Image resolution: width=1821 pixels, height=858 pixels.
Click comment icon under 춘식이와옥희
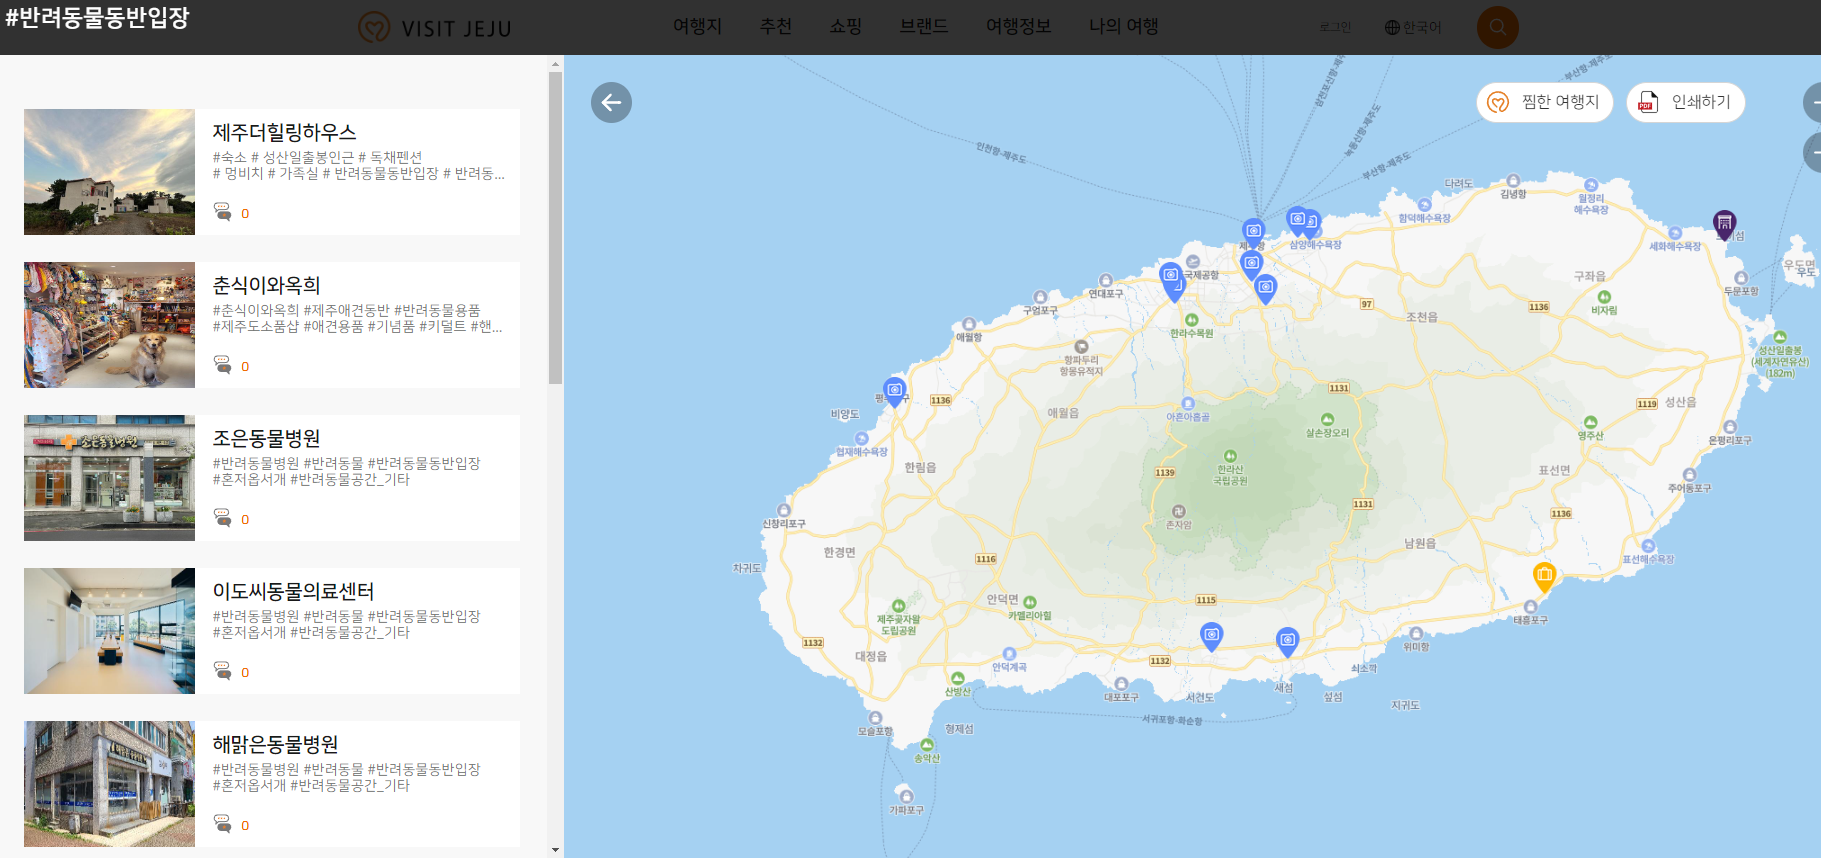pyautogui.click(x=222, y=365)
